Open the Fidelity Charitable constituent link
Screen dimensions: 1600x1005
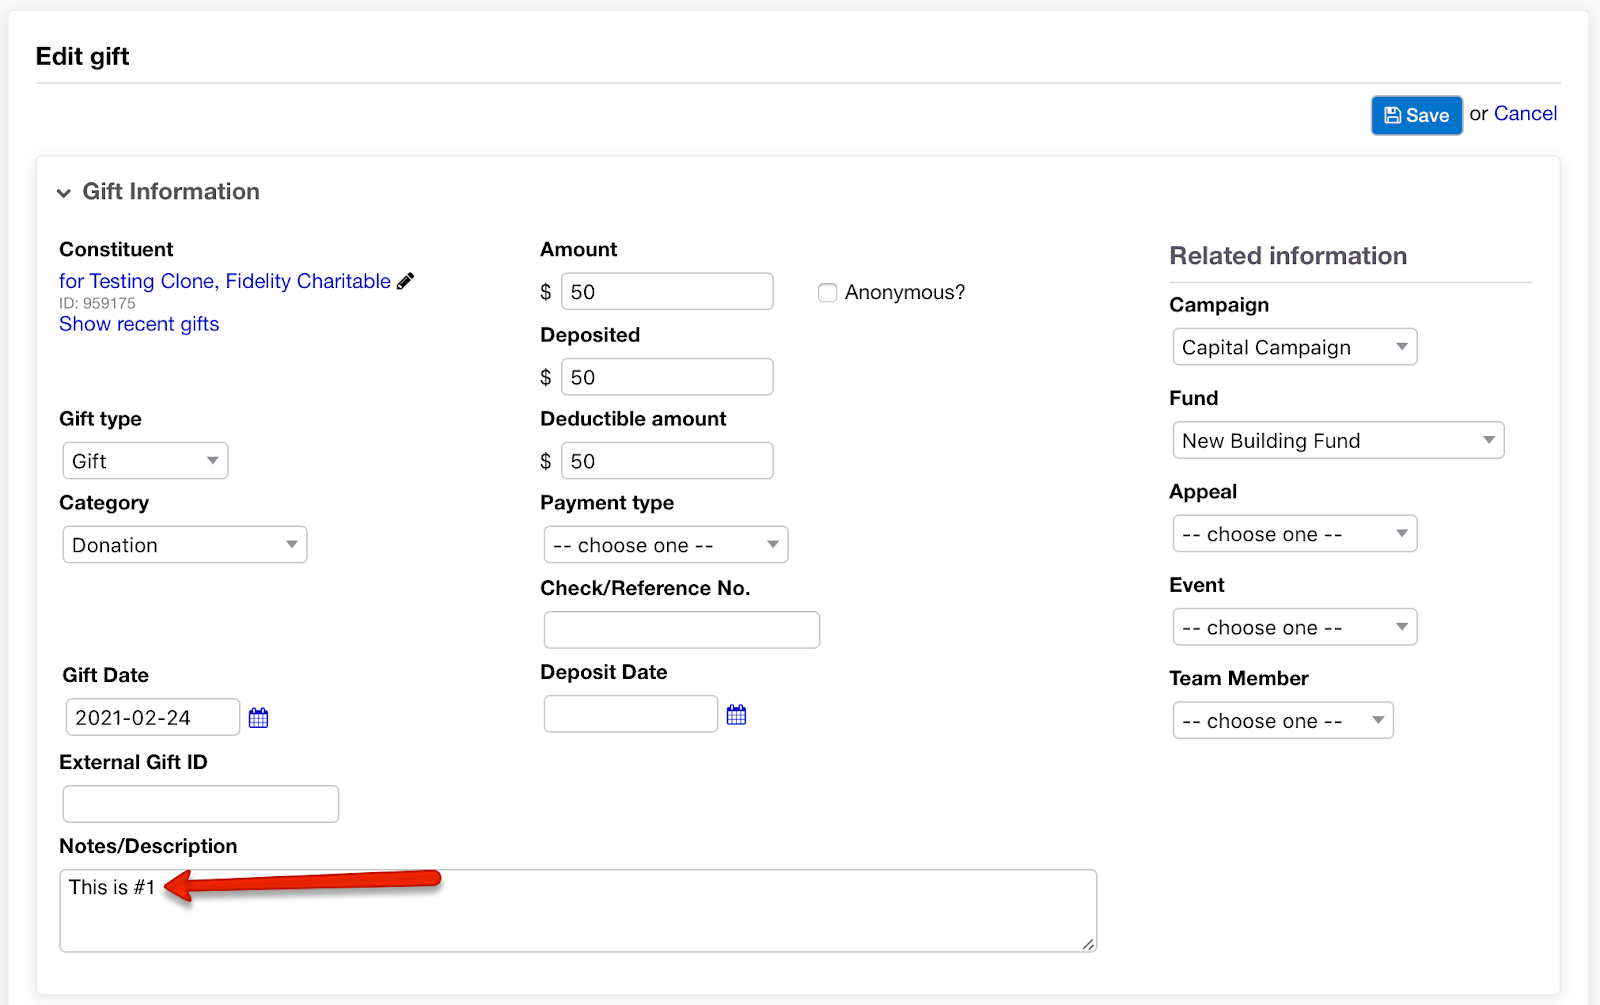pos(224,281)
